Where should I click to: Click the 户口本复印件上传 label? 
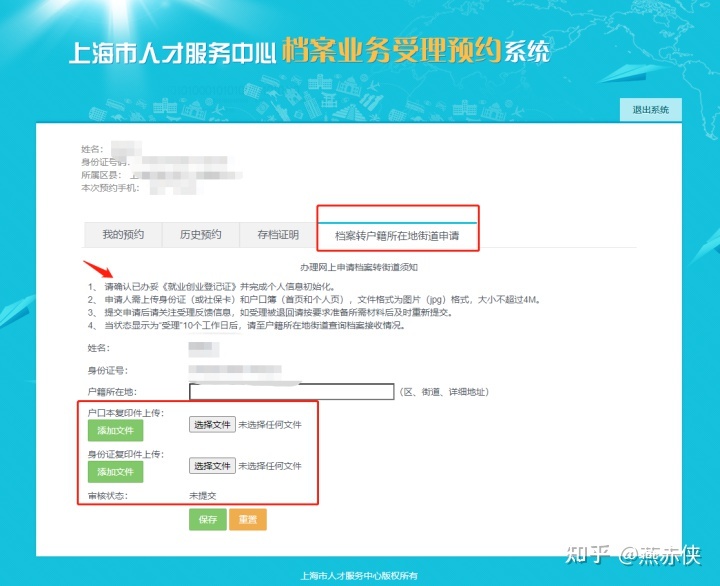click(126, 413)
